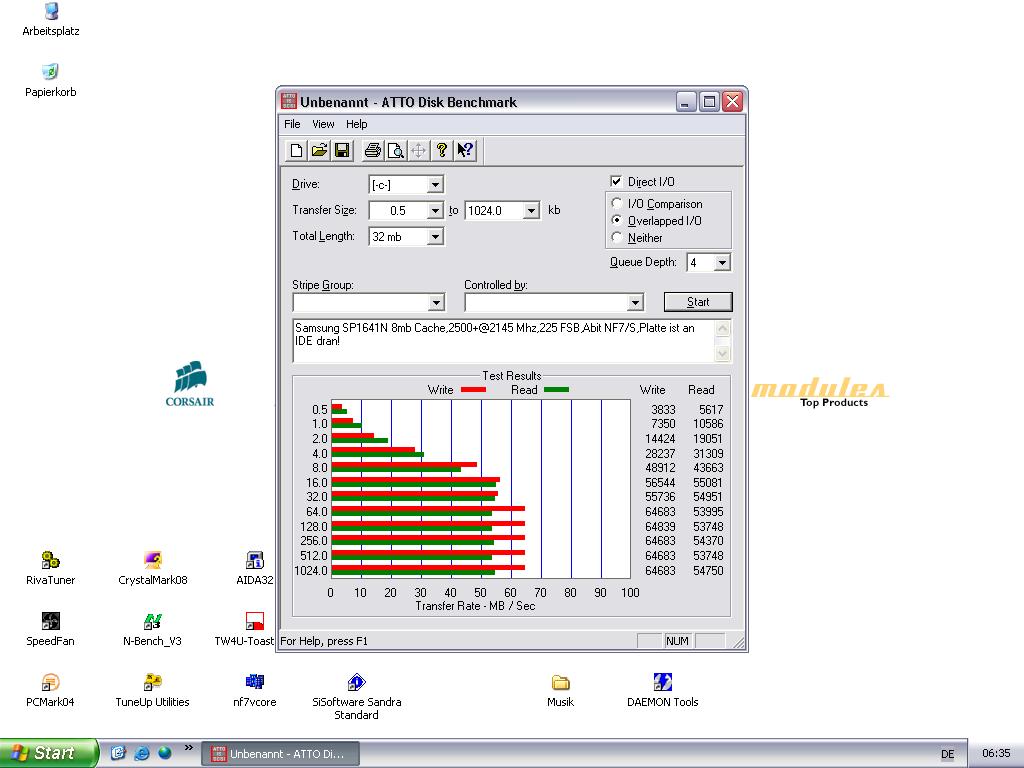1024x768 pixels.
Task: Click the 31309 read value
Action: pyautogui.click(x=708, y=453)
